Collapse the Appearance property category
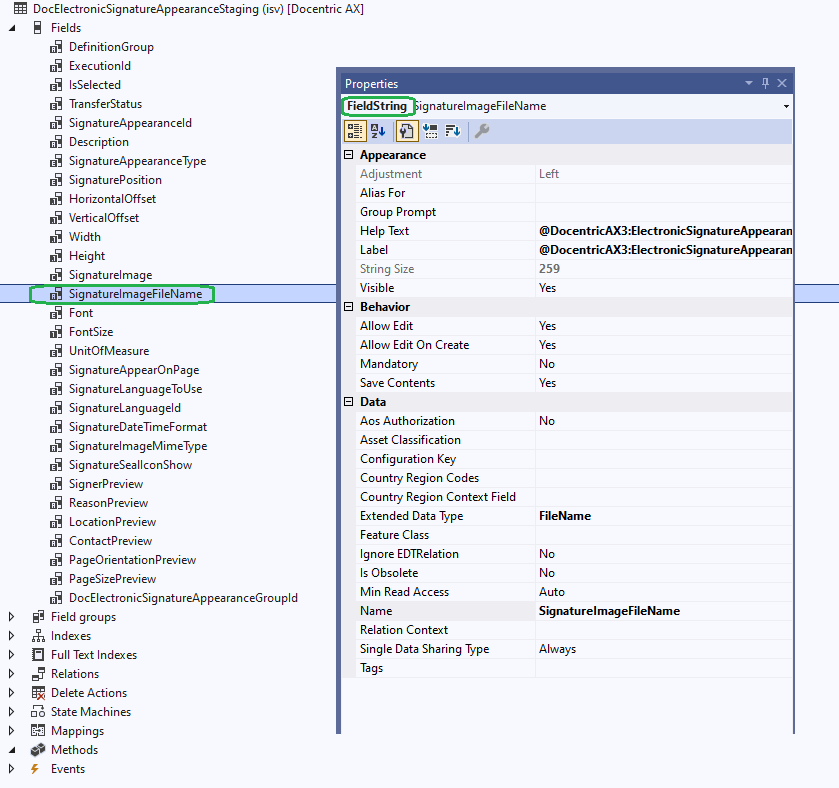The image size is (839, 788). click(x=349, y=155)
